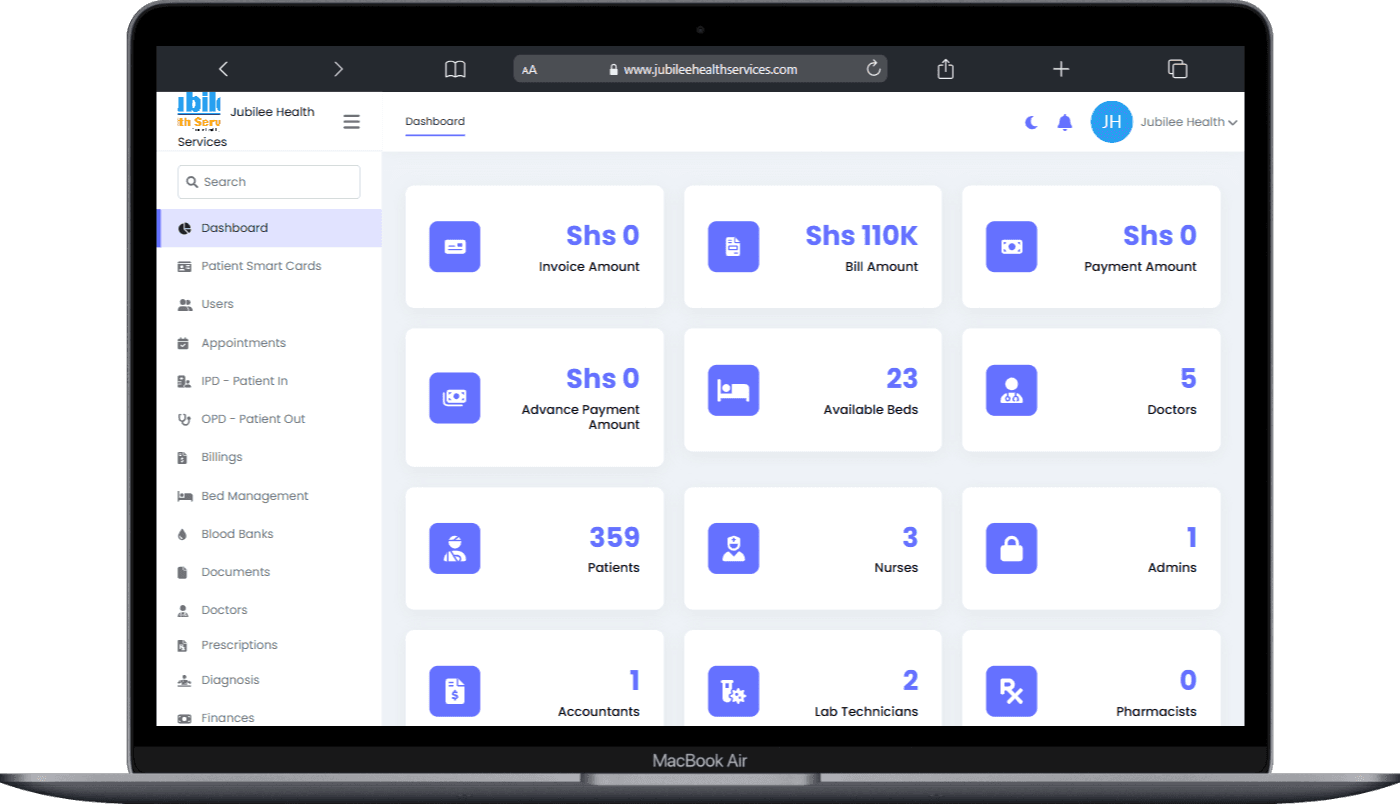Click the Bill Amount document icon

pyautogui.click(x=733, y=247)
